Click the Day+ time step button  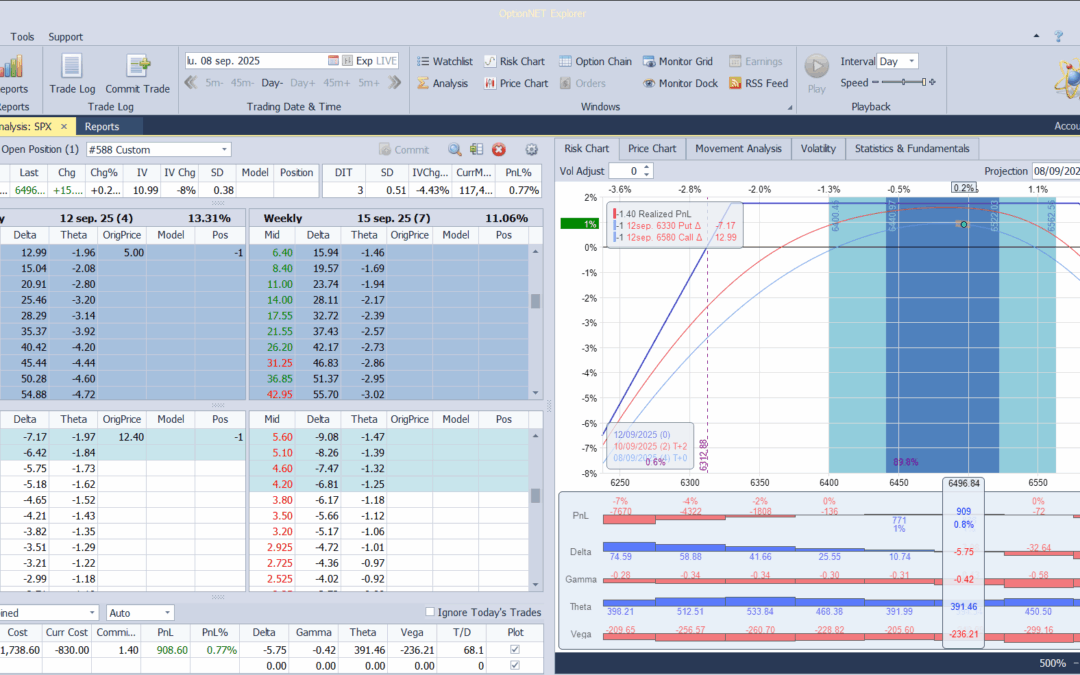302,83
